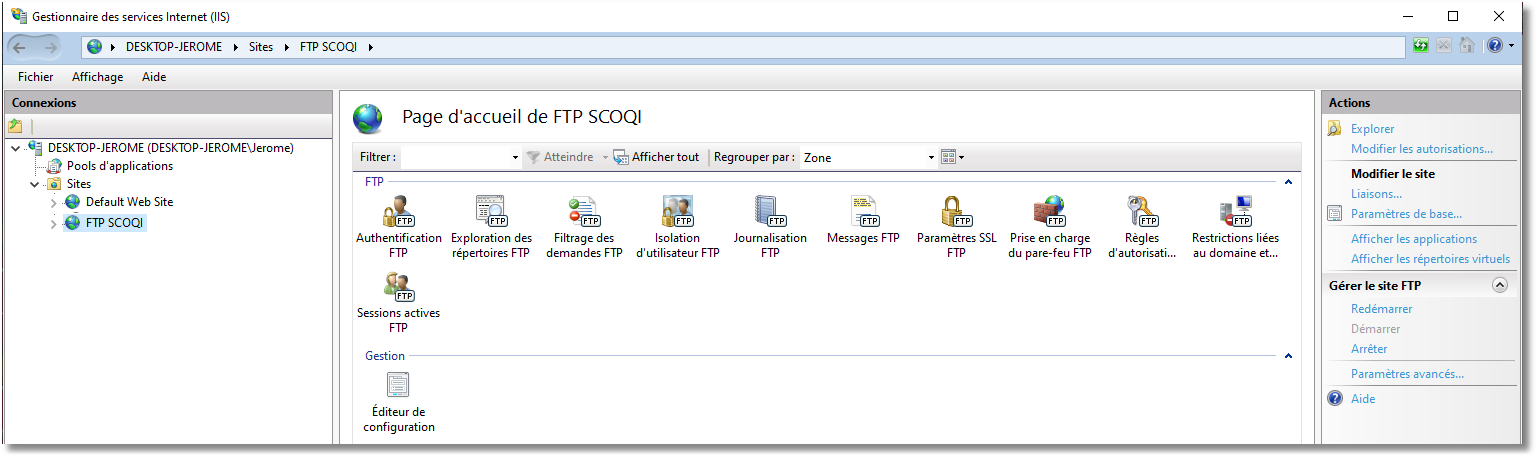Click the forward navigation arrow
The image size is (1537, 458).
[x=50, y=46]
